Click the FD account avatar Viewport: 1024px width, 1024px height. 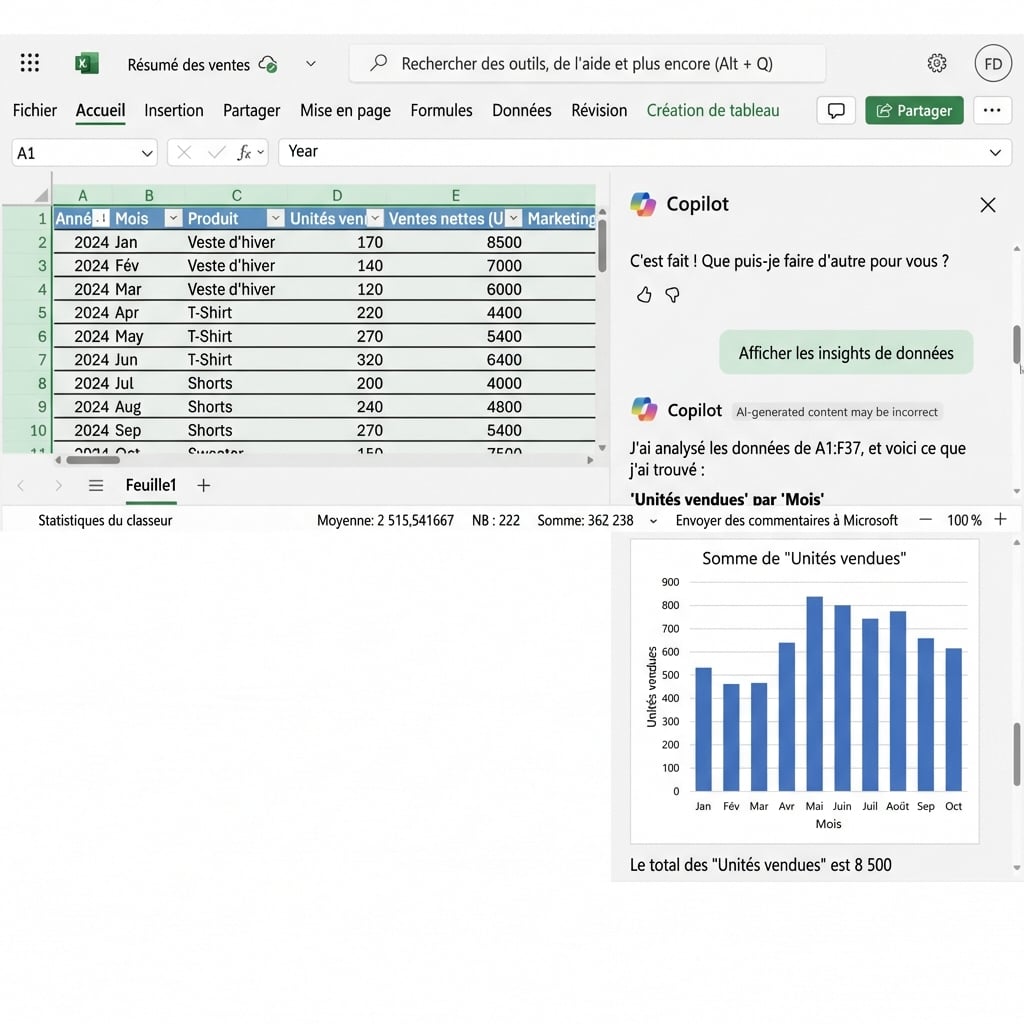[993, 62]
